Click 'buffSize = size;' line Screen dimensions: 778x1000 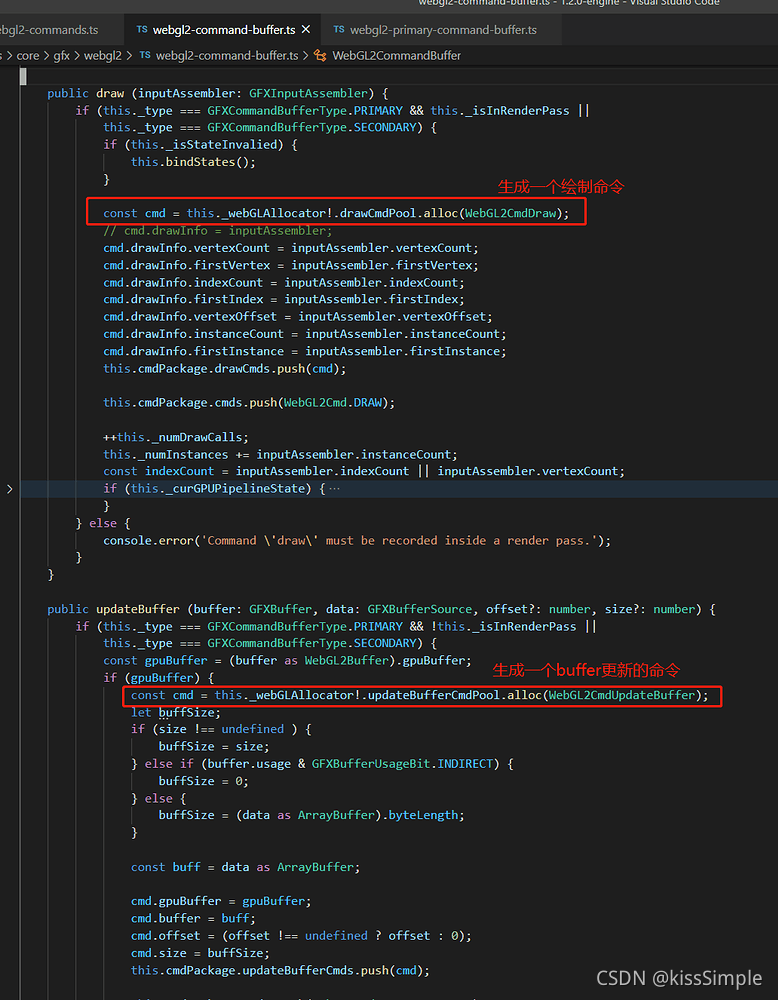[x=214, y=747]
